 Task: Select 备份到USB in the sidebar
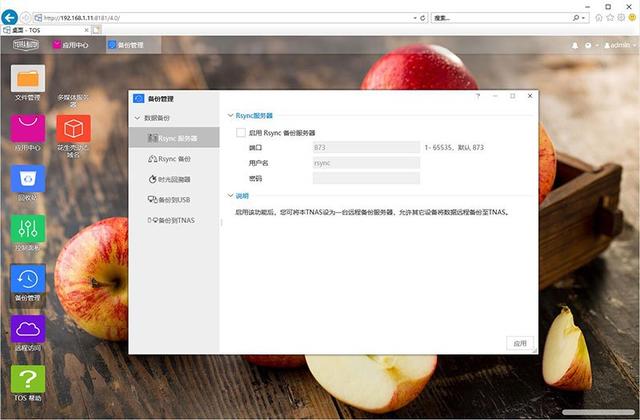[174, 200]
